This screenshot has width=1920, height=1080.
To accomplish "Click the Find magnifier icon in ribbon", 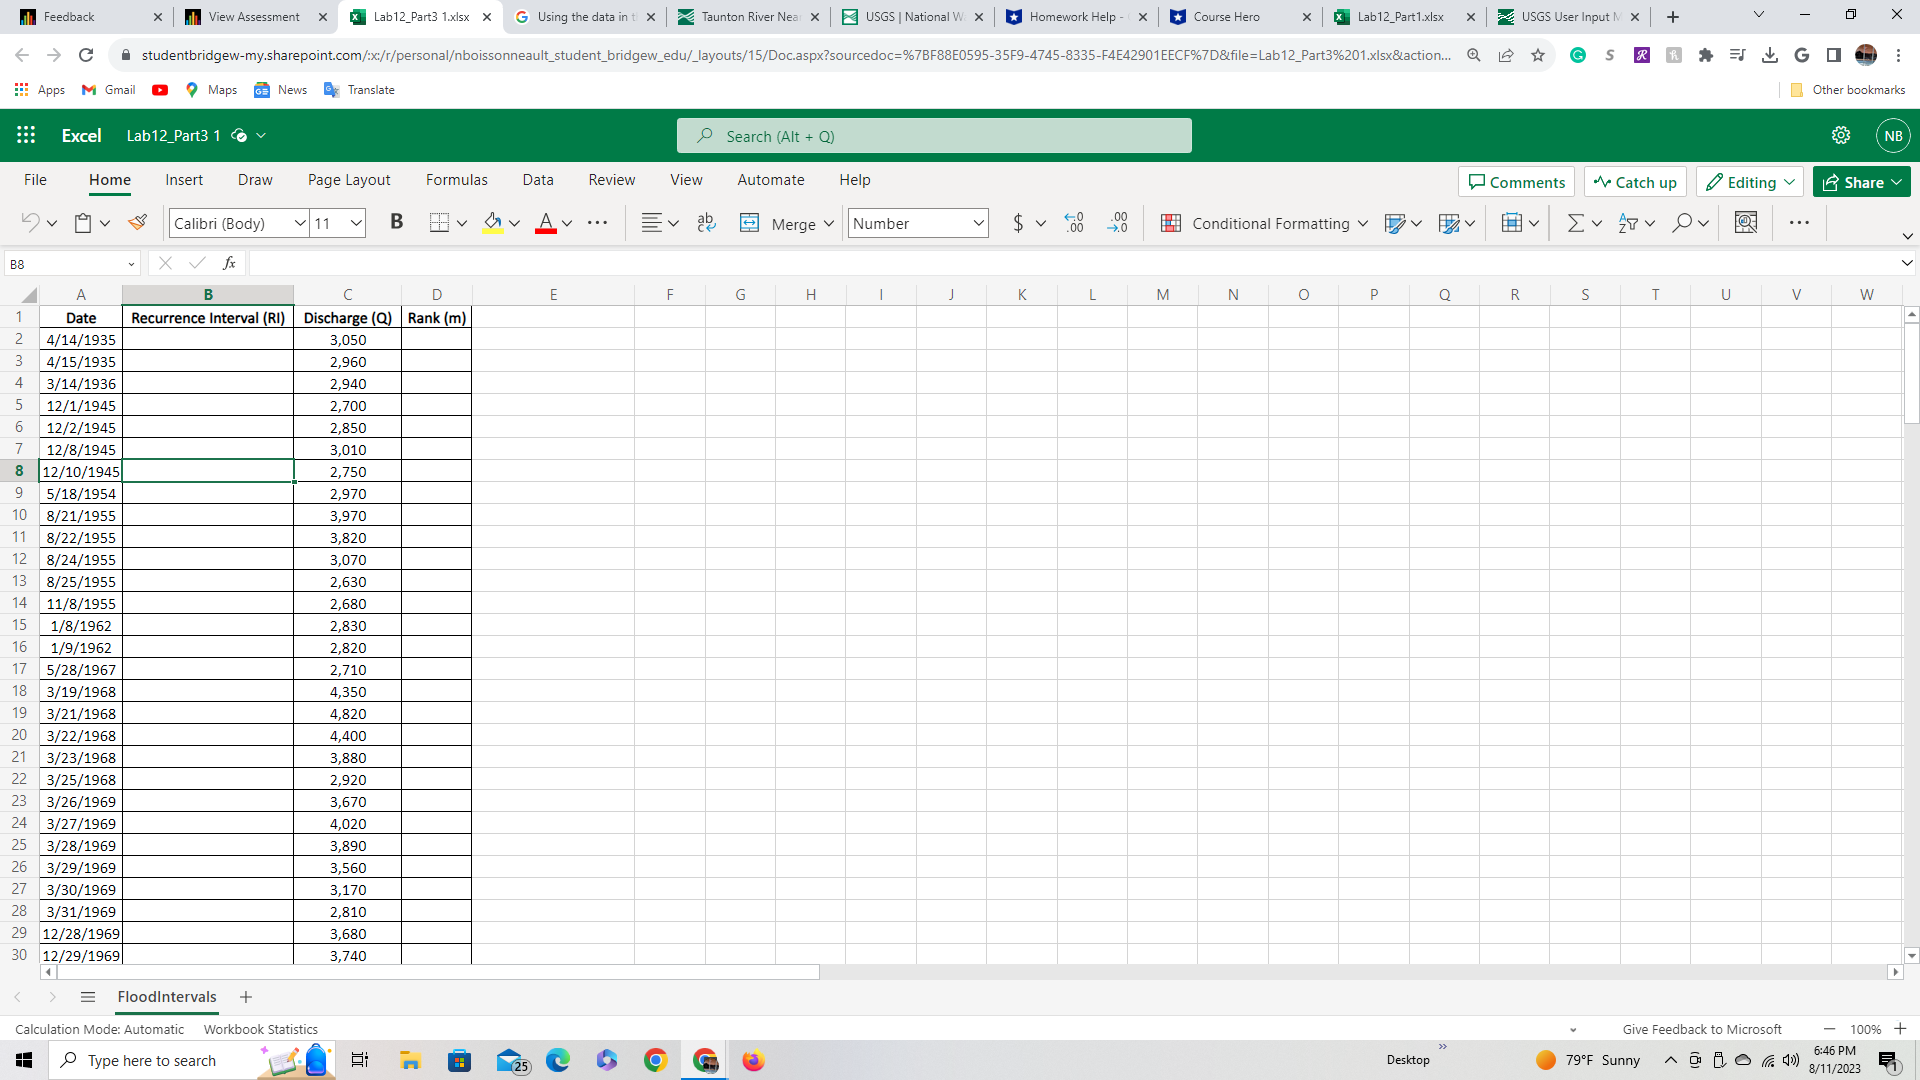I will point(1682,223).
